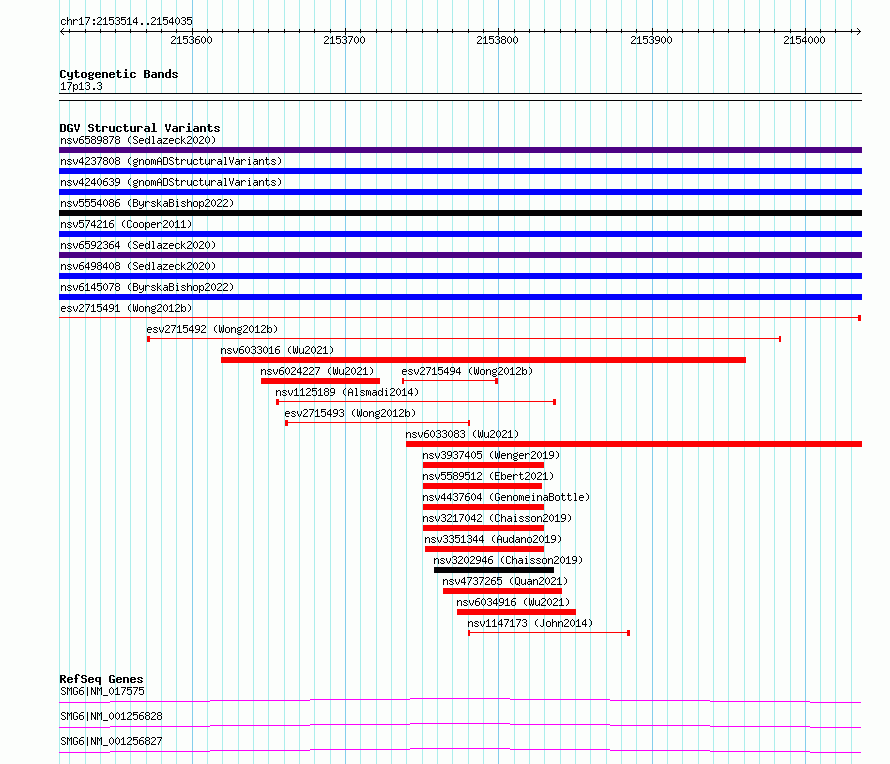
Task: Open gene transcript SMG6|NM_017575
Action: tap(102, 691)
